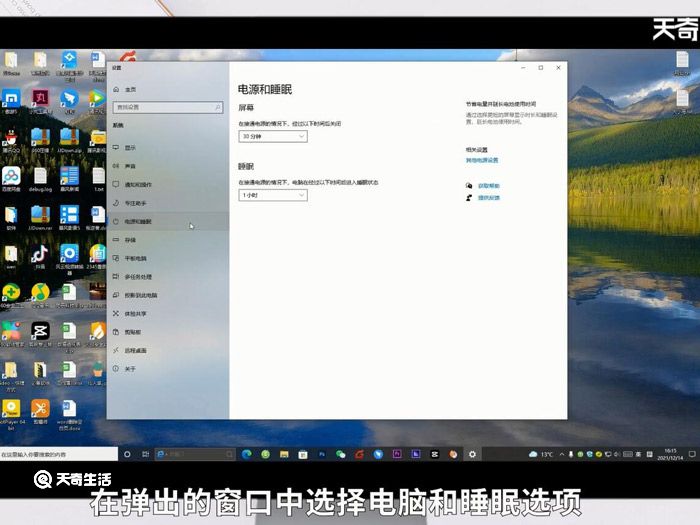Open 剪映 CapCut desktop icon
700x525 pixels.
tap(40, 334)
